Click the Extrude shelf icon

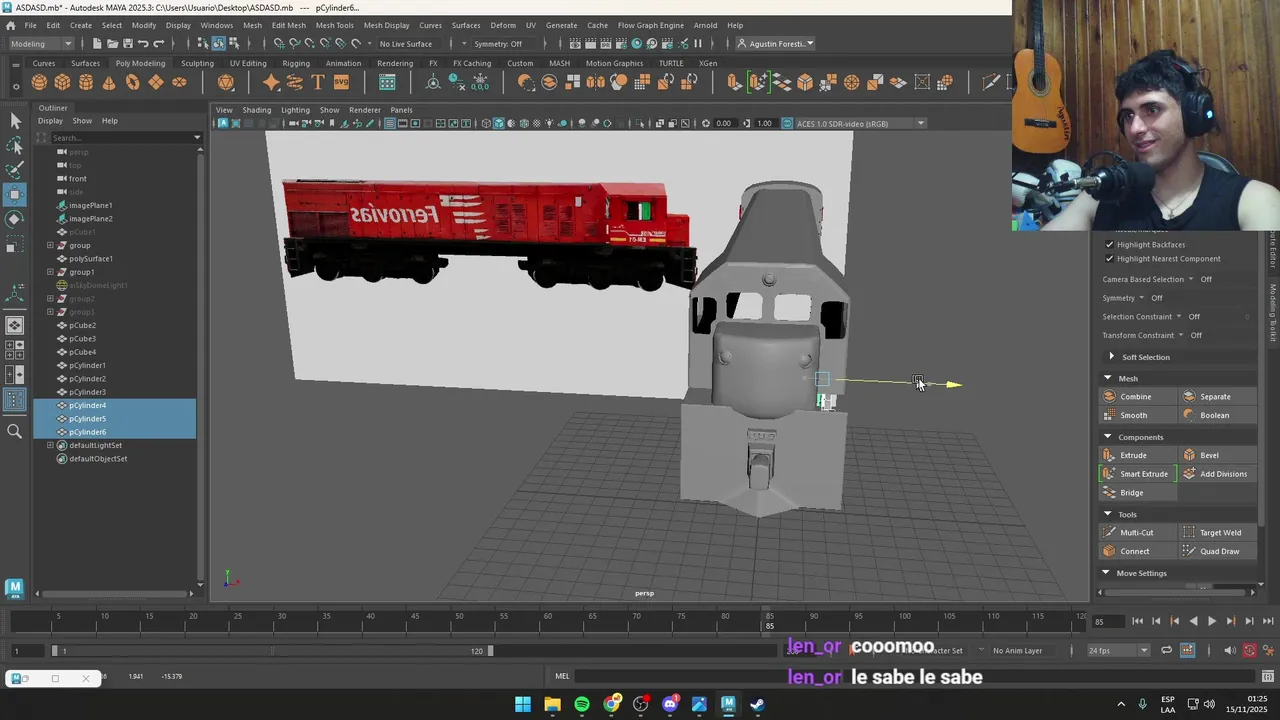click(x=735, y=83)
